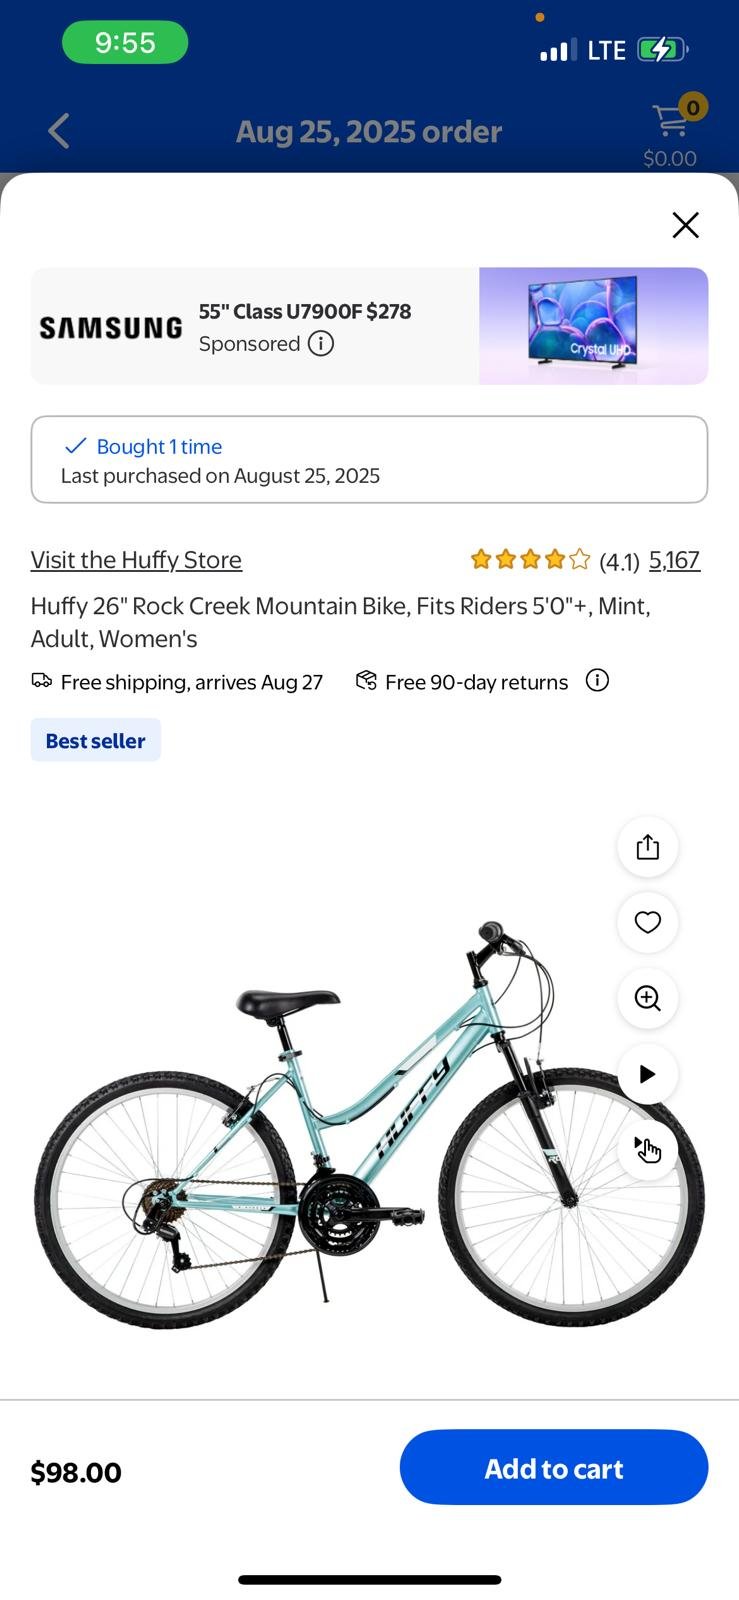This screenshot has width=739, height=1600.
Task: Zoom in on the product image
Action: click(647, 998)
